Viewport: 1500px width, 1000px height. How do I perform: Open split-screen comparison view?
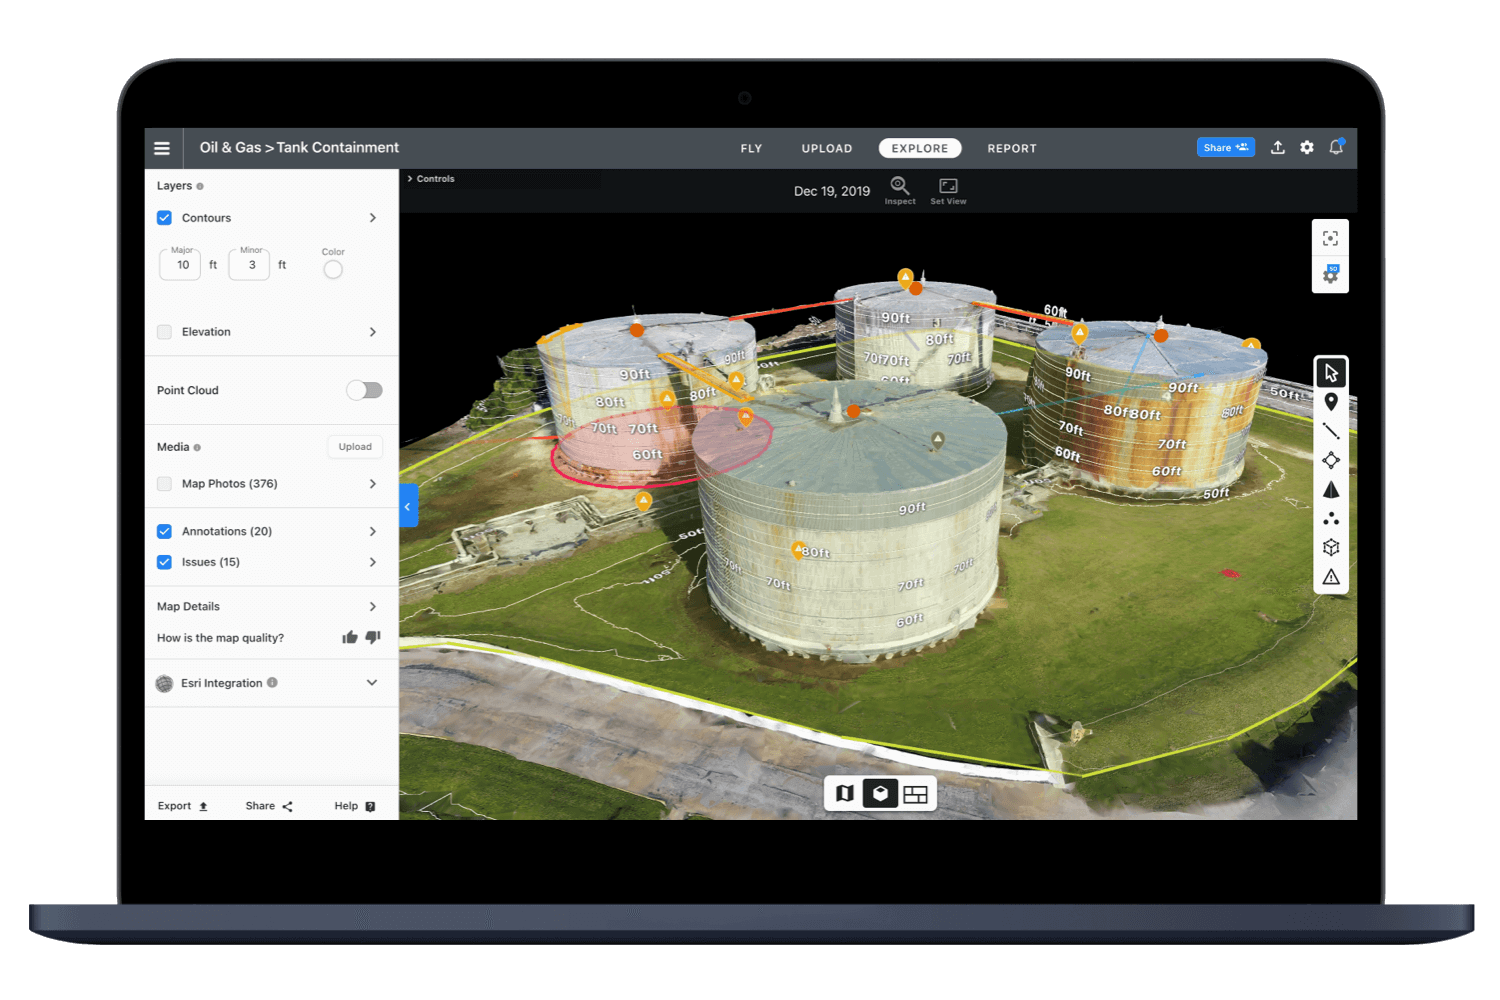point(915,793)
